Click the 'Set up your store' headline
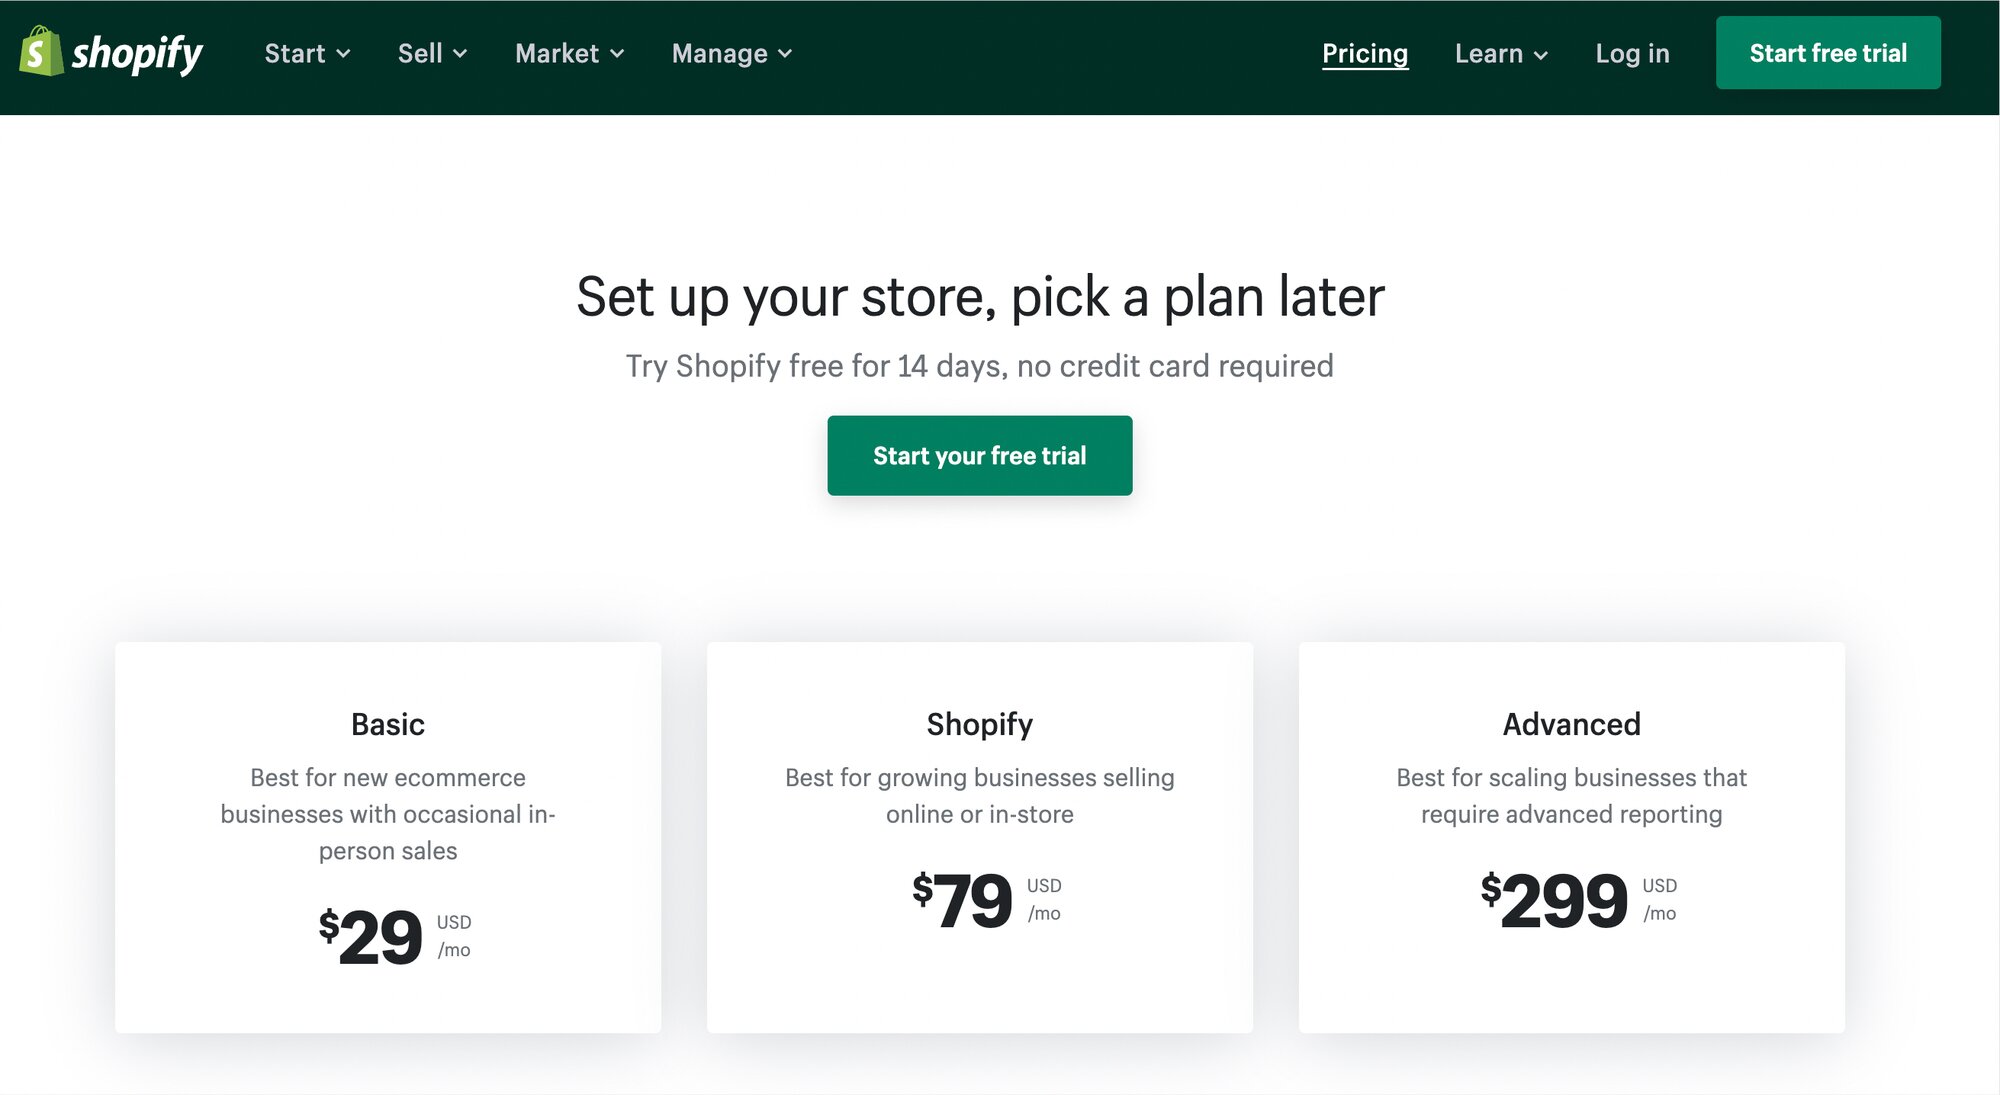The width and height of the screenshot is (2000, 1095). coord(979,297)
